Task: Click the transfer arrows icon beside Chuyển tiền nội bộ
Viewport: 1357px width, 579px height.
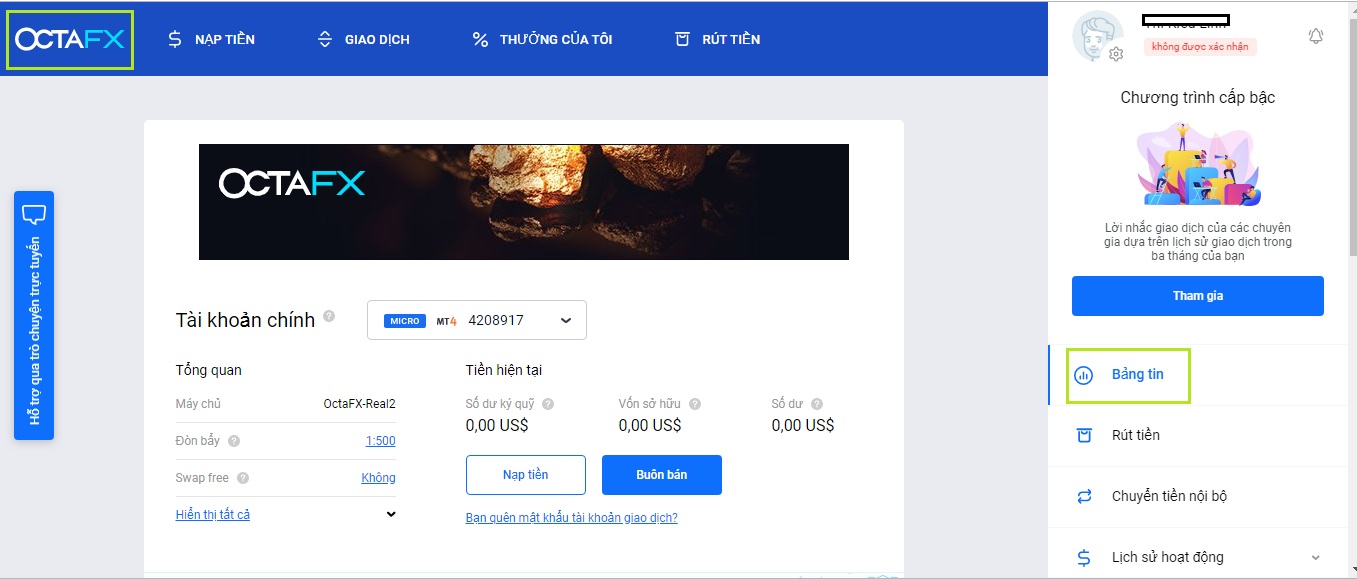Action: point(1084,497)
